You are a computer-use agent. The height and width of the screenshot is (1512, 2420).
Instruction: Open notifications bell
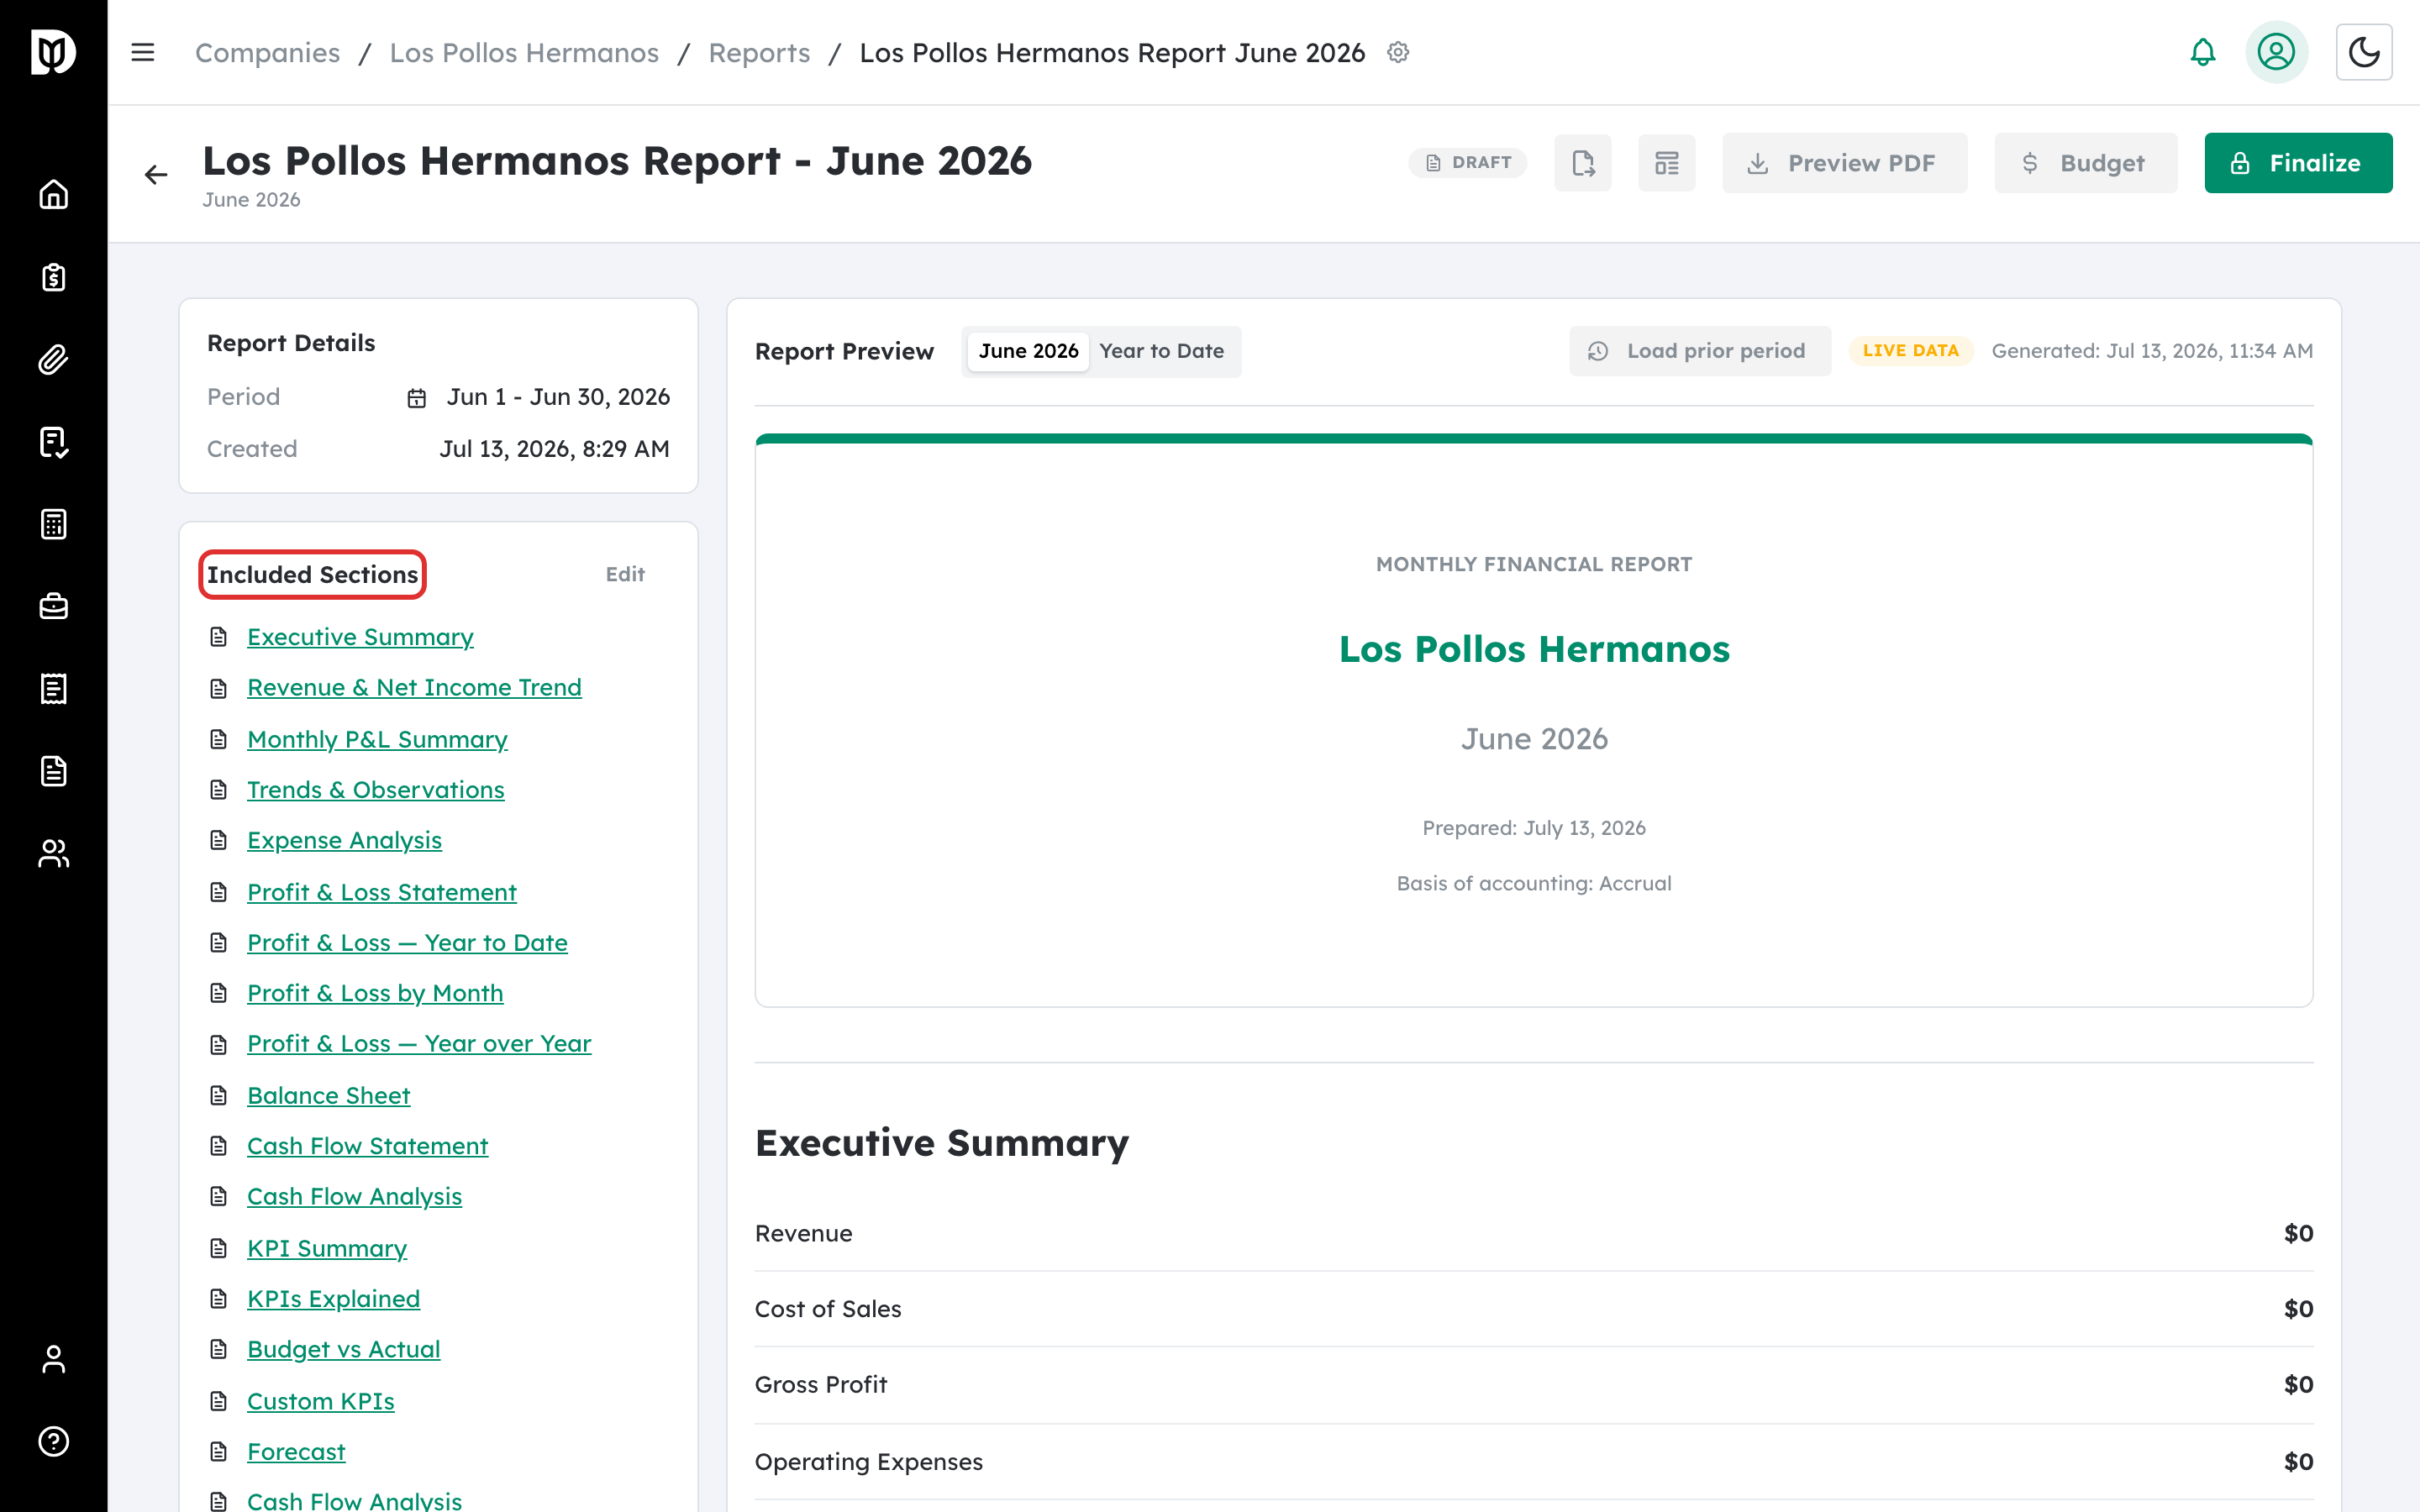click(2203, 52)
